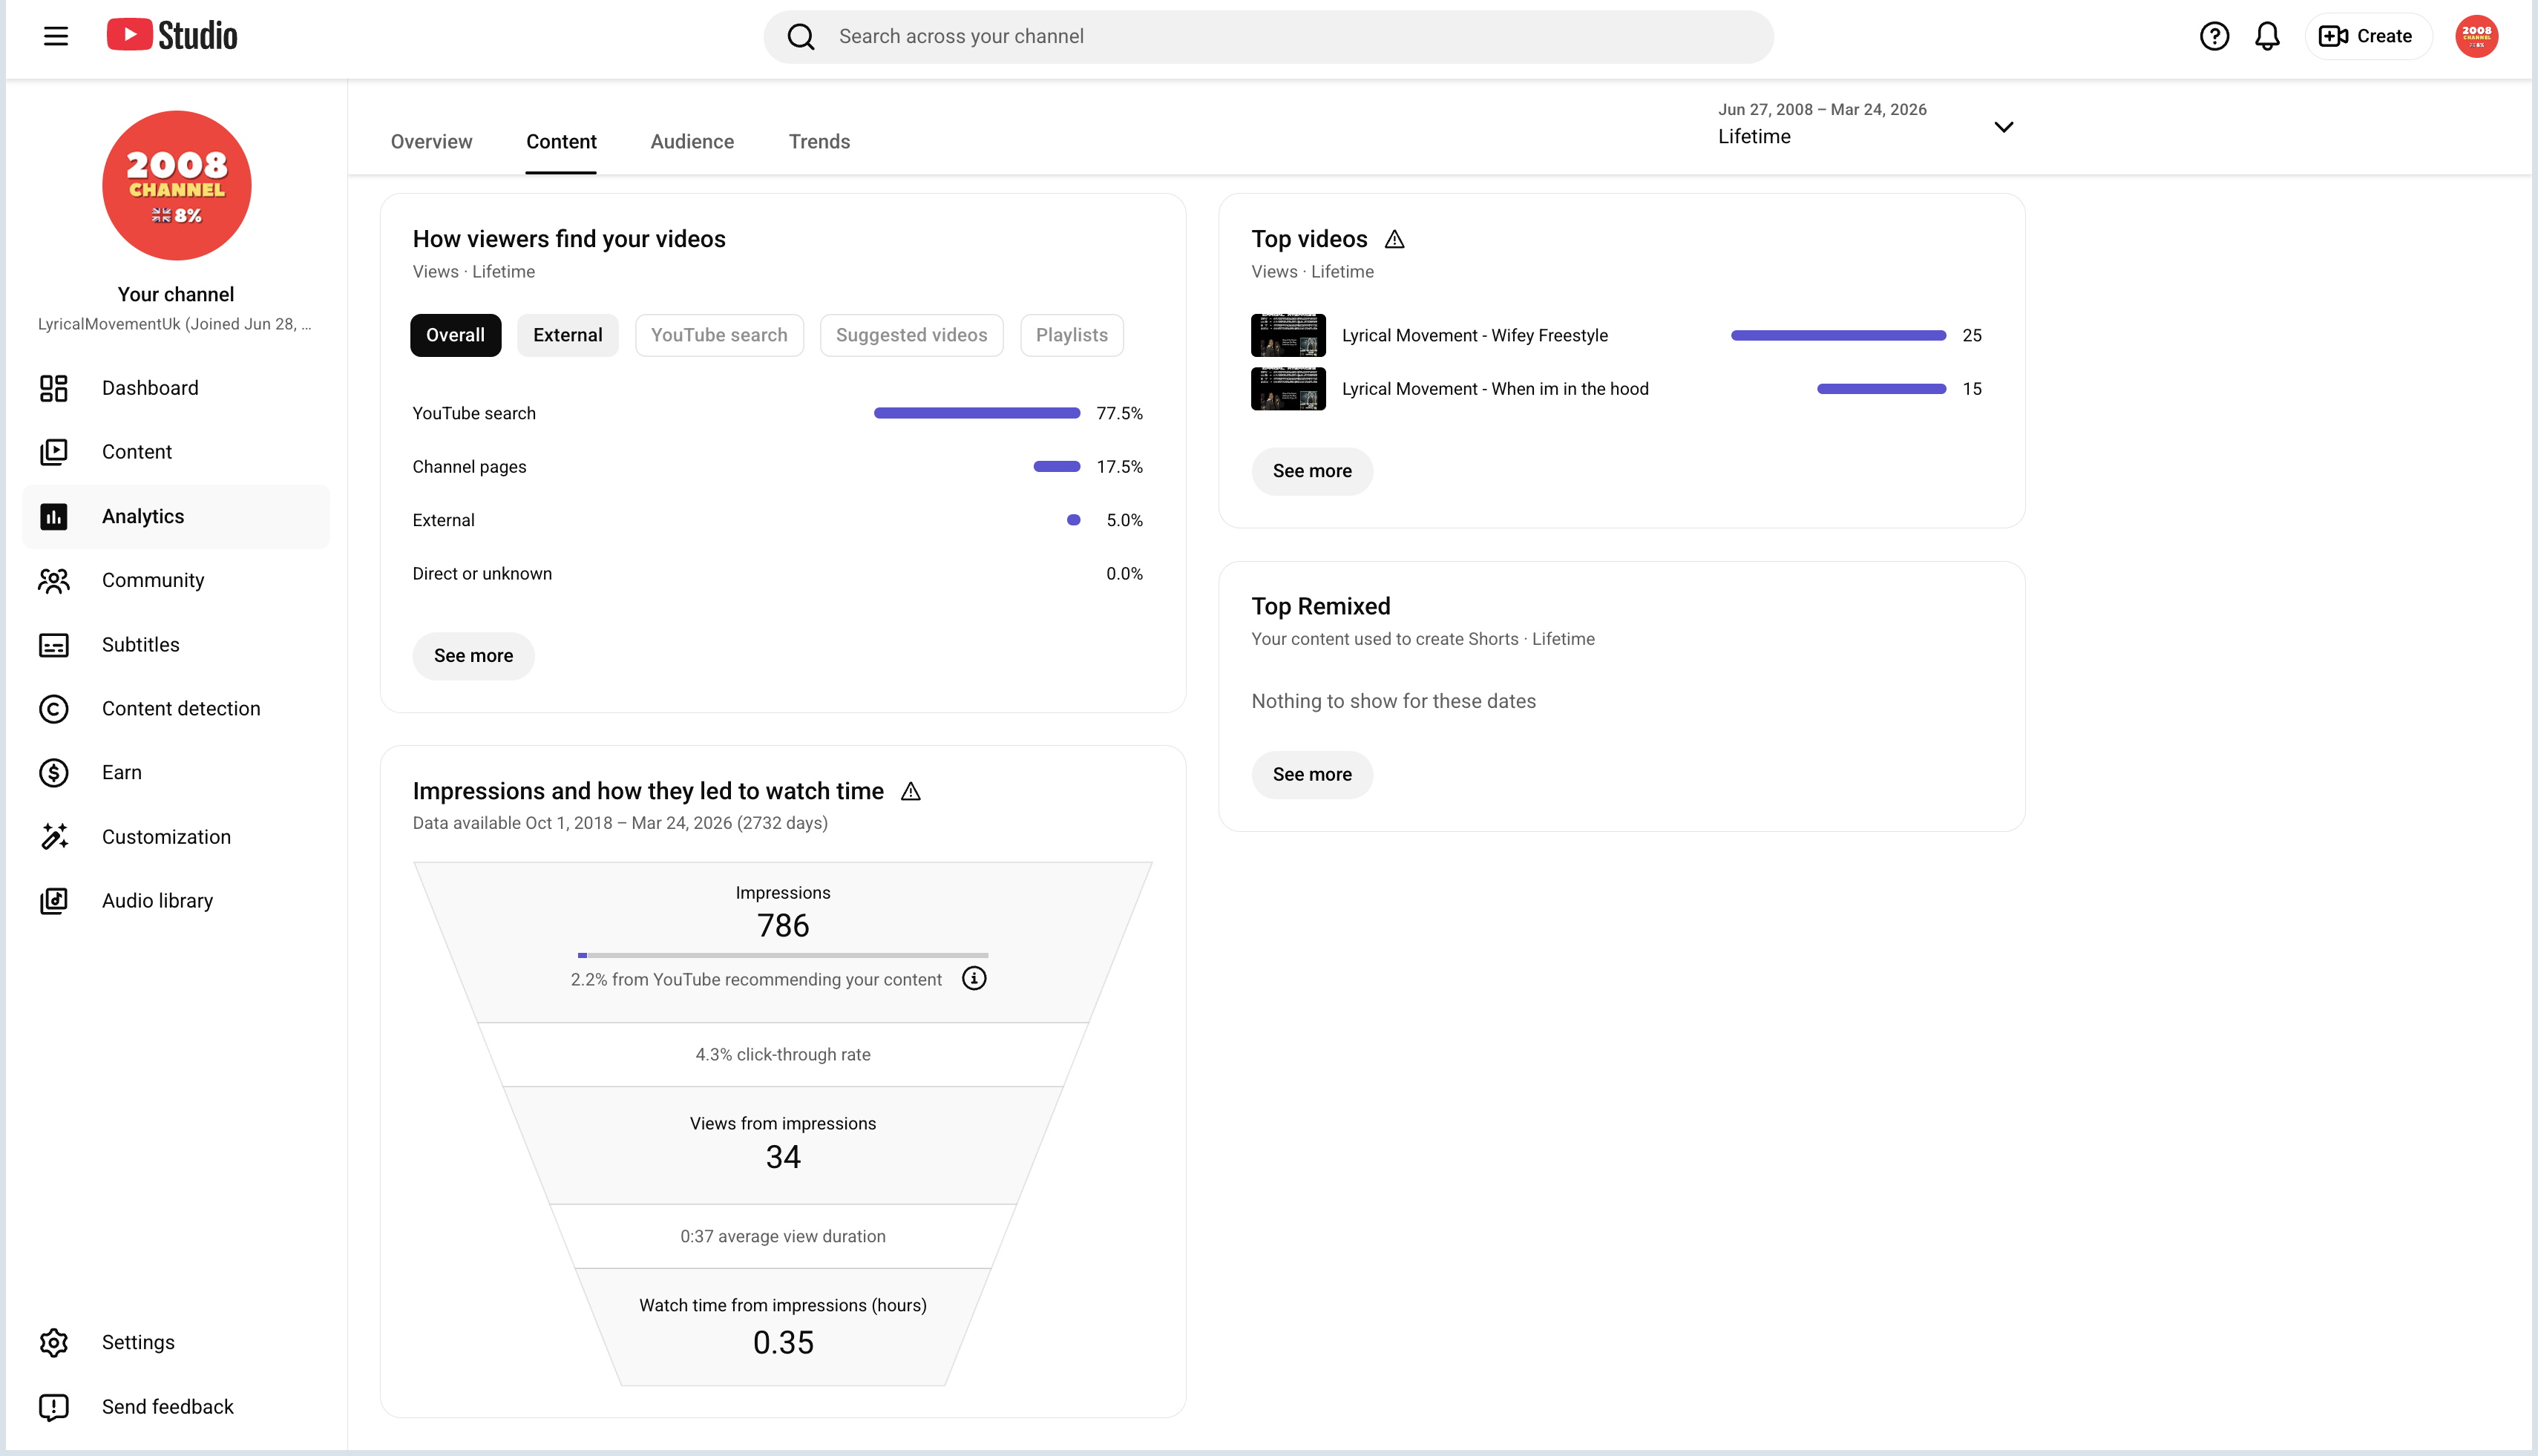Image resolution: width=2538 pixels, height=1456 pixels.
Task: Click the Content sidebar icon
Action: click(x=54, y=452)
